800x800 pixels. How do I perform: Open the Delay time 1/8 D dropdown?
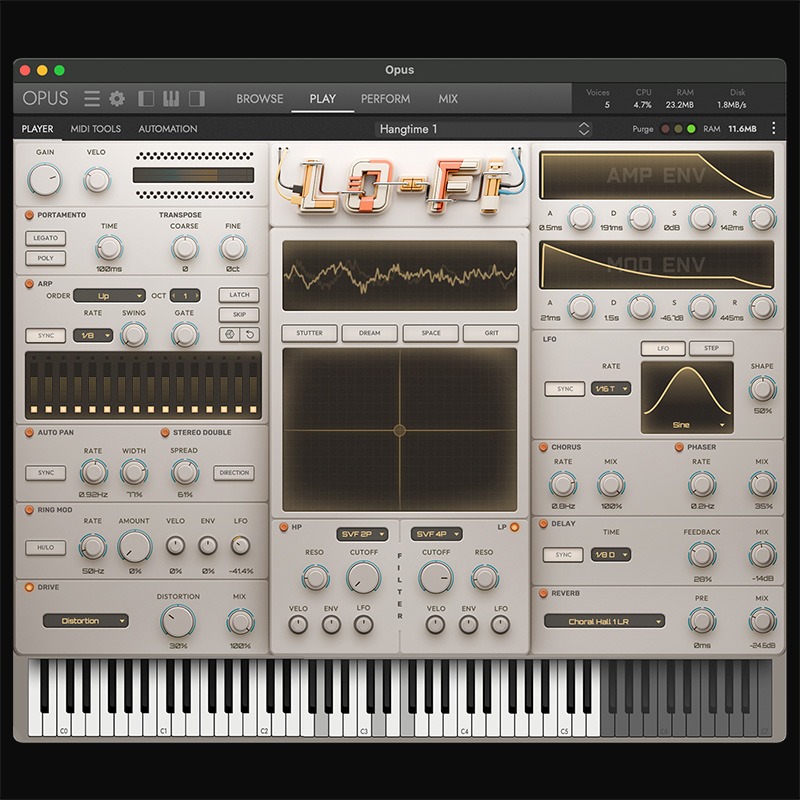coord(611,555)
